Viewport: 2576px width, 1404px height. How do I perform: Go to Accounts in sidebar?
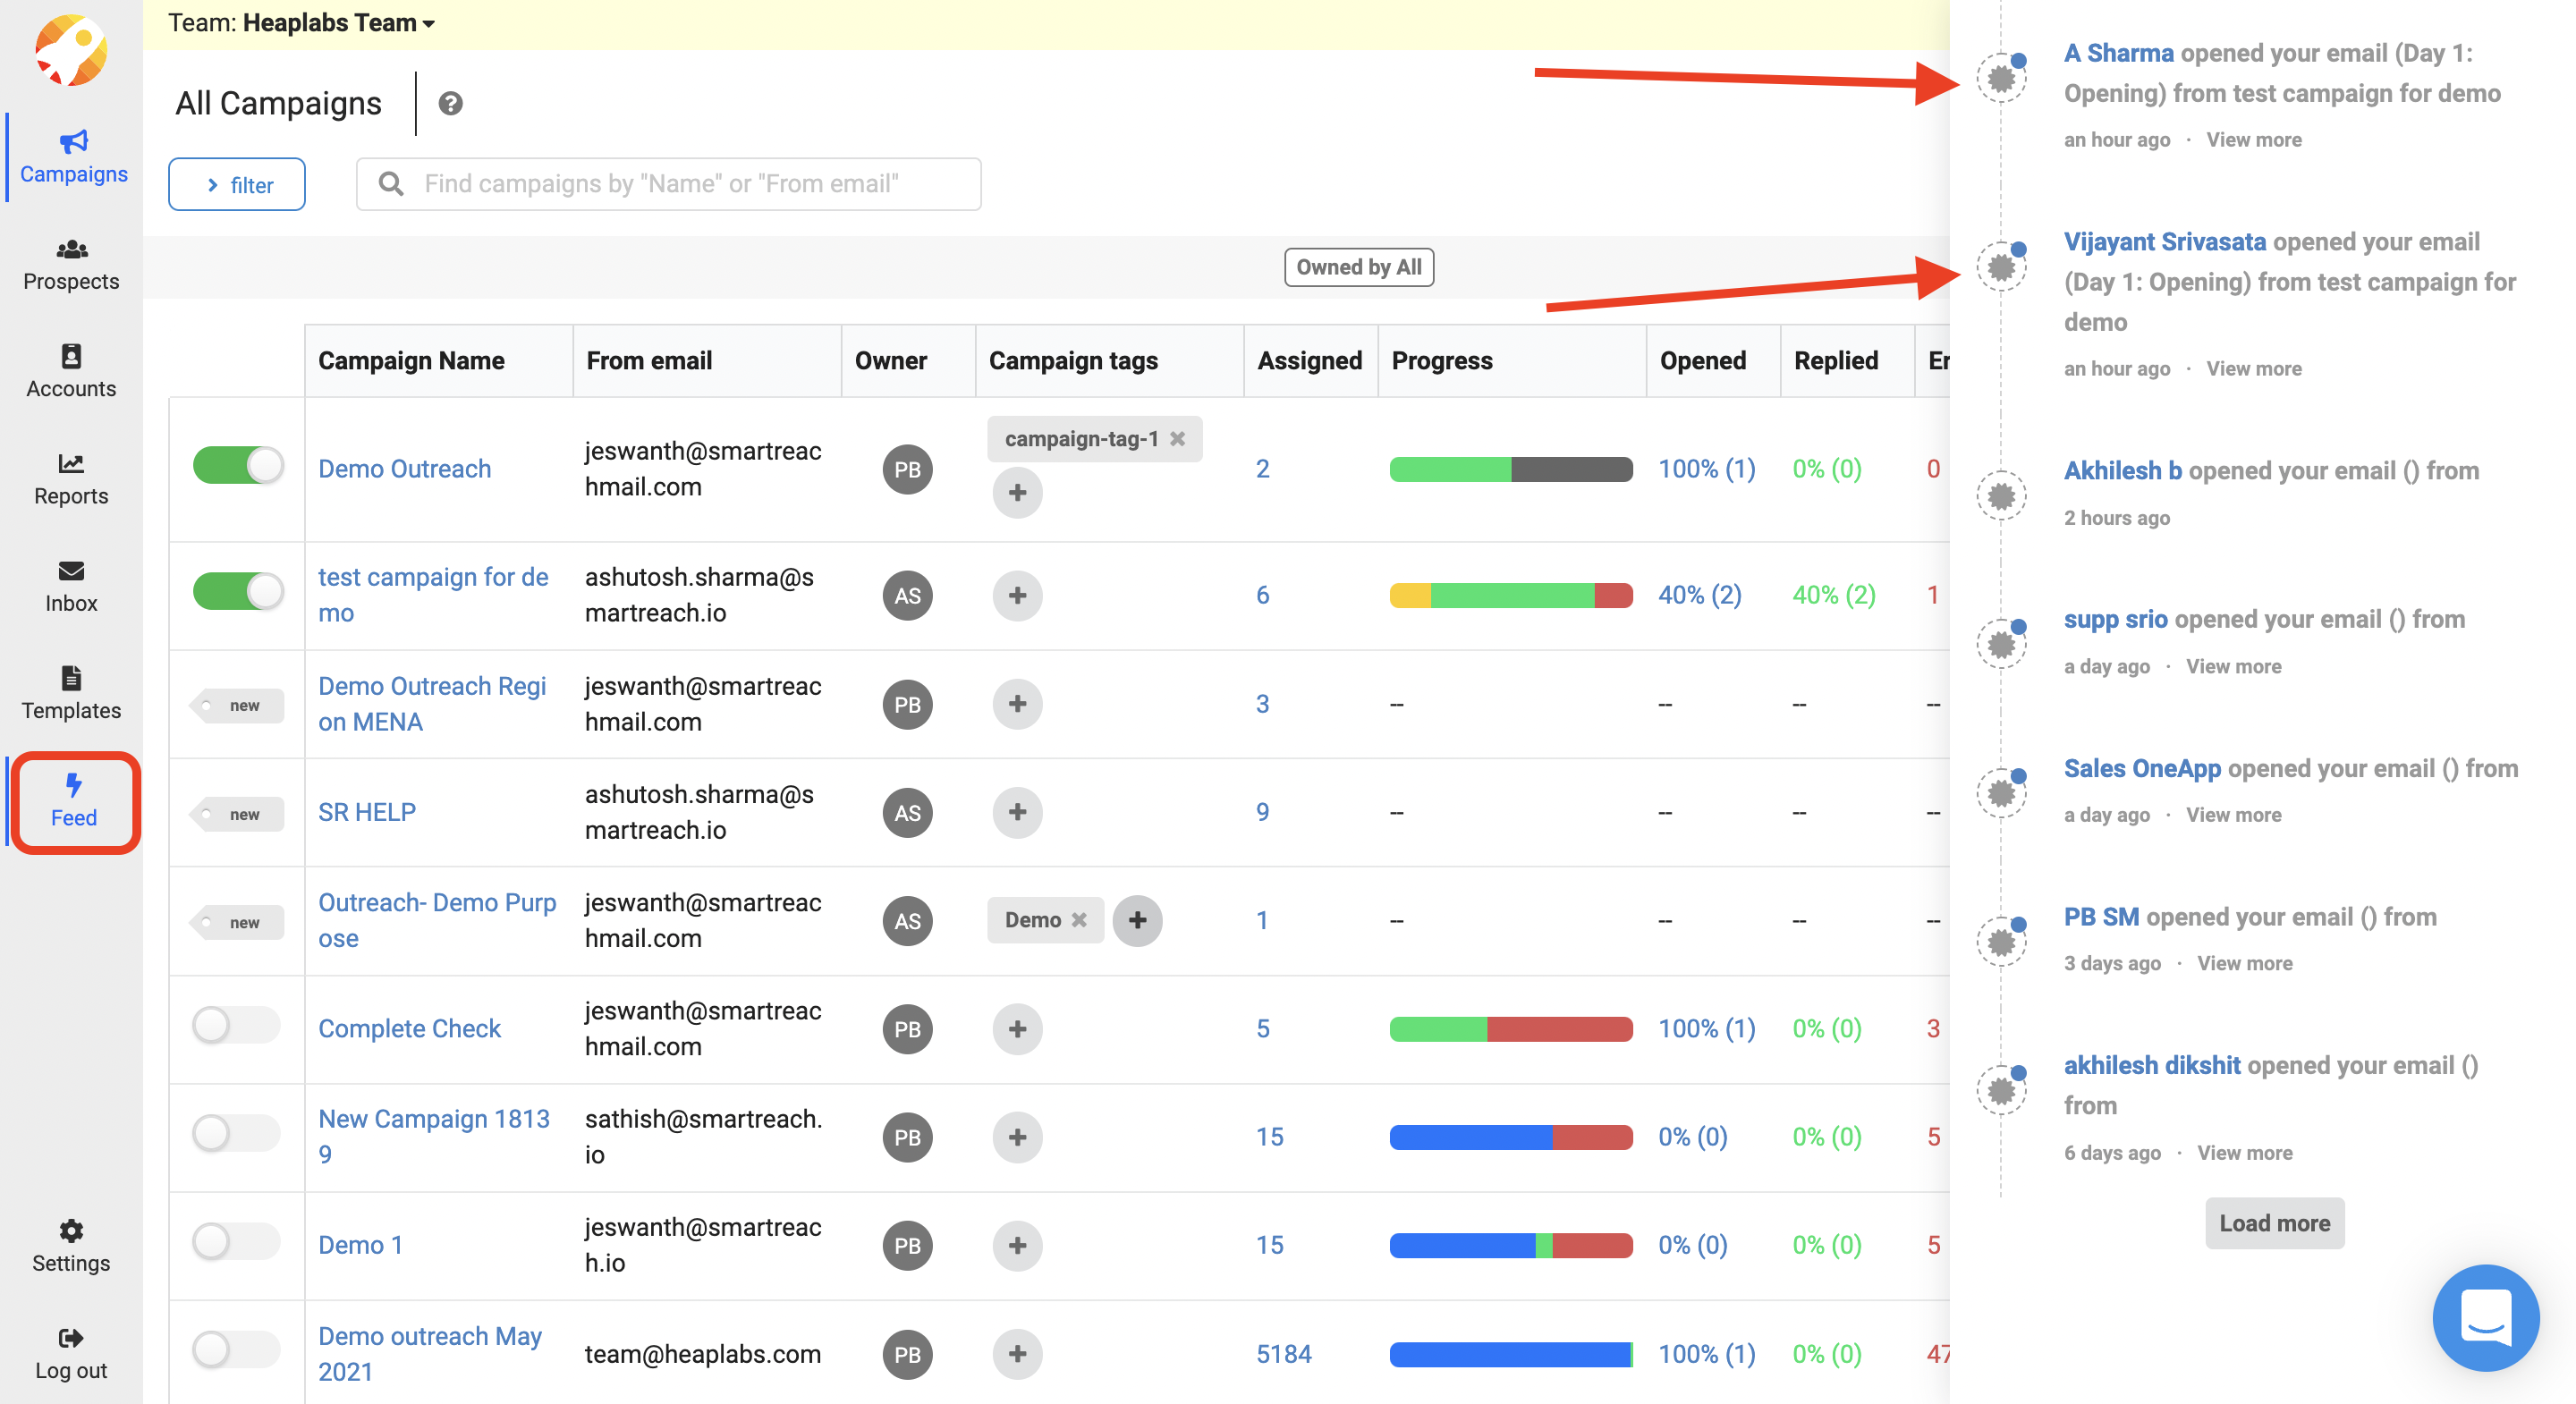click(x=71, y=371)
